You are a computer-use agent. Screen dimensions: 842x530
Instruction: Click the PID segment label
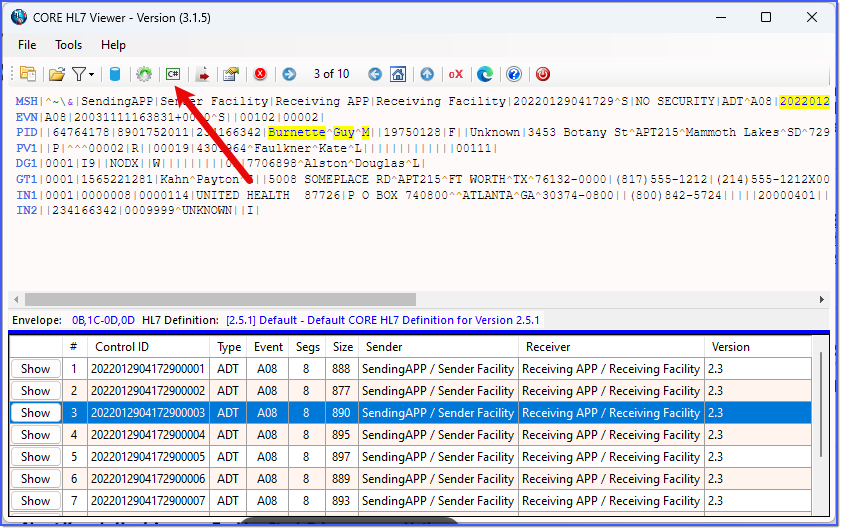pos(26,133)
